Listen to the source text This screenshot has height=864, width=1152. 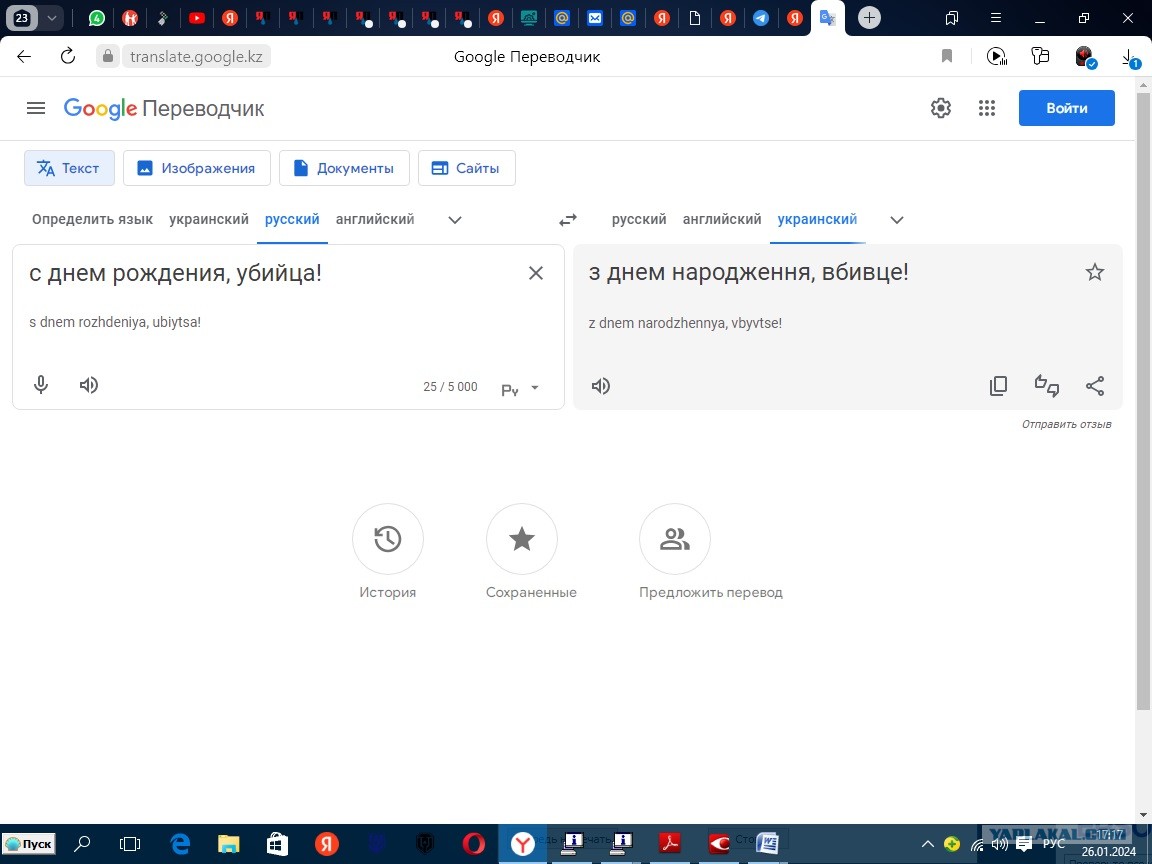[x=89, y=385]
